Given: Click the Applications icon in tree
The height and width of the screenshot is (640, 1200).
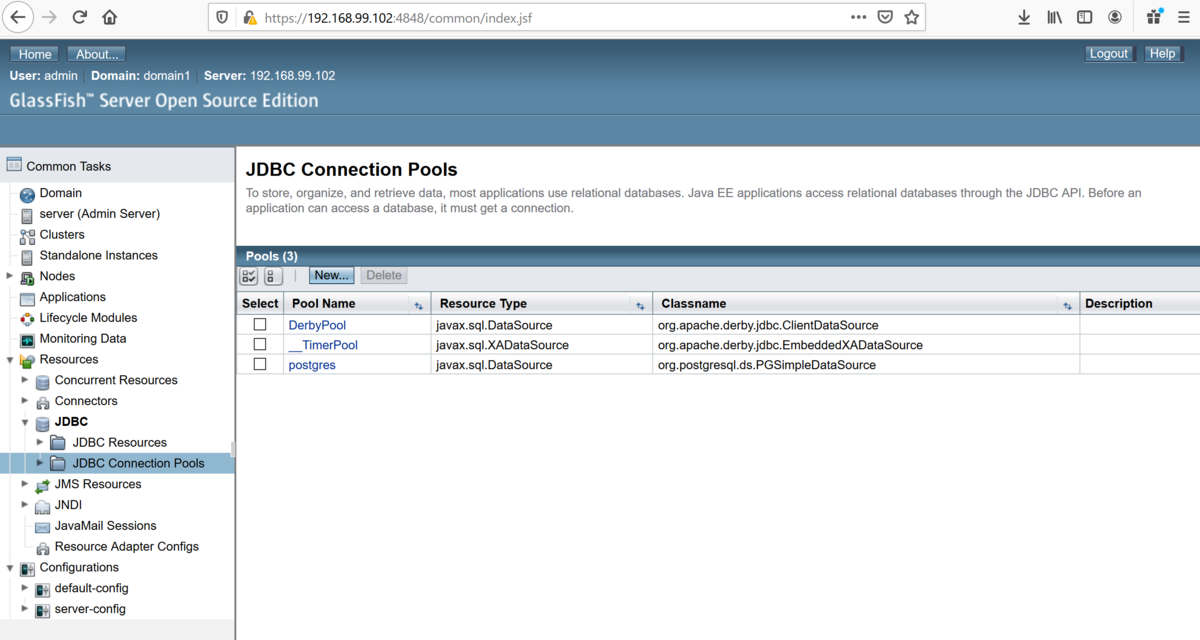Looking at the screenshot, I should pos(27,298).
